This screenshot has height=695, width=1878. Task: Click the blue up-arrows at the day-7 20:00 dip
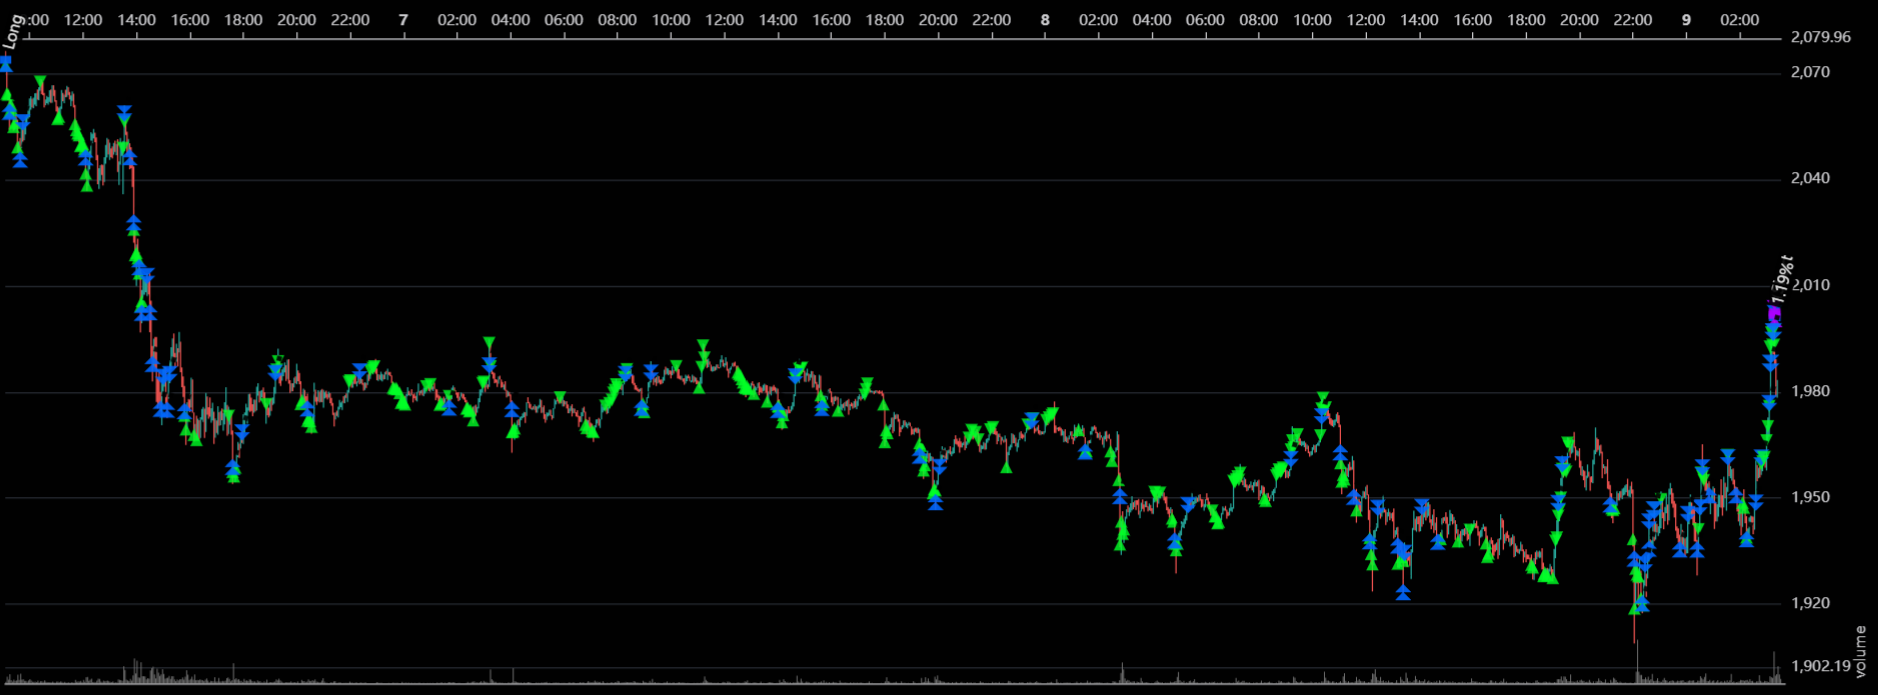click(x=935, y=502)
